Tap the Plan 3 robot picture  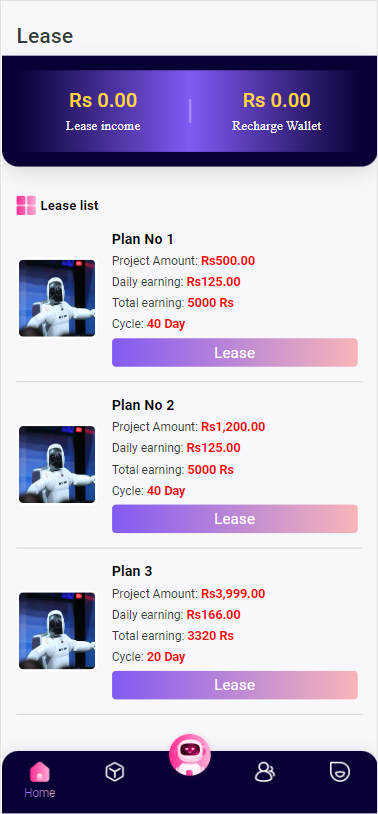[x=57, y=631]
